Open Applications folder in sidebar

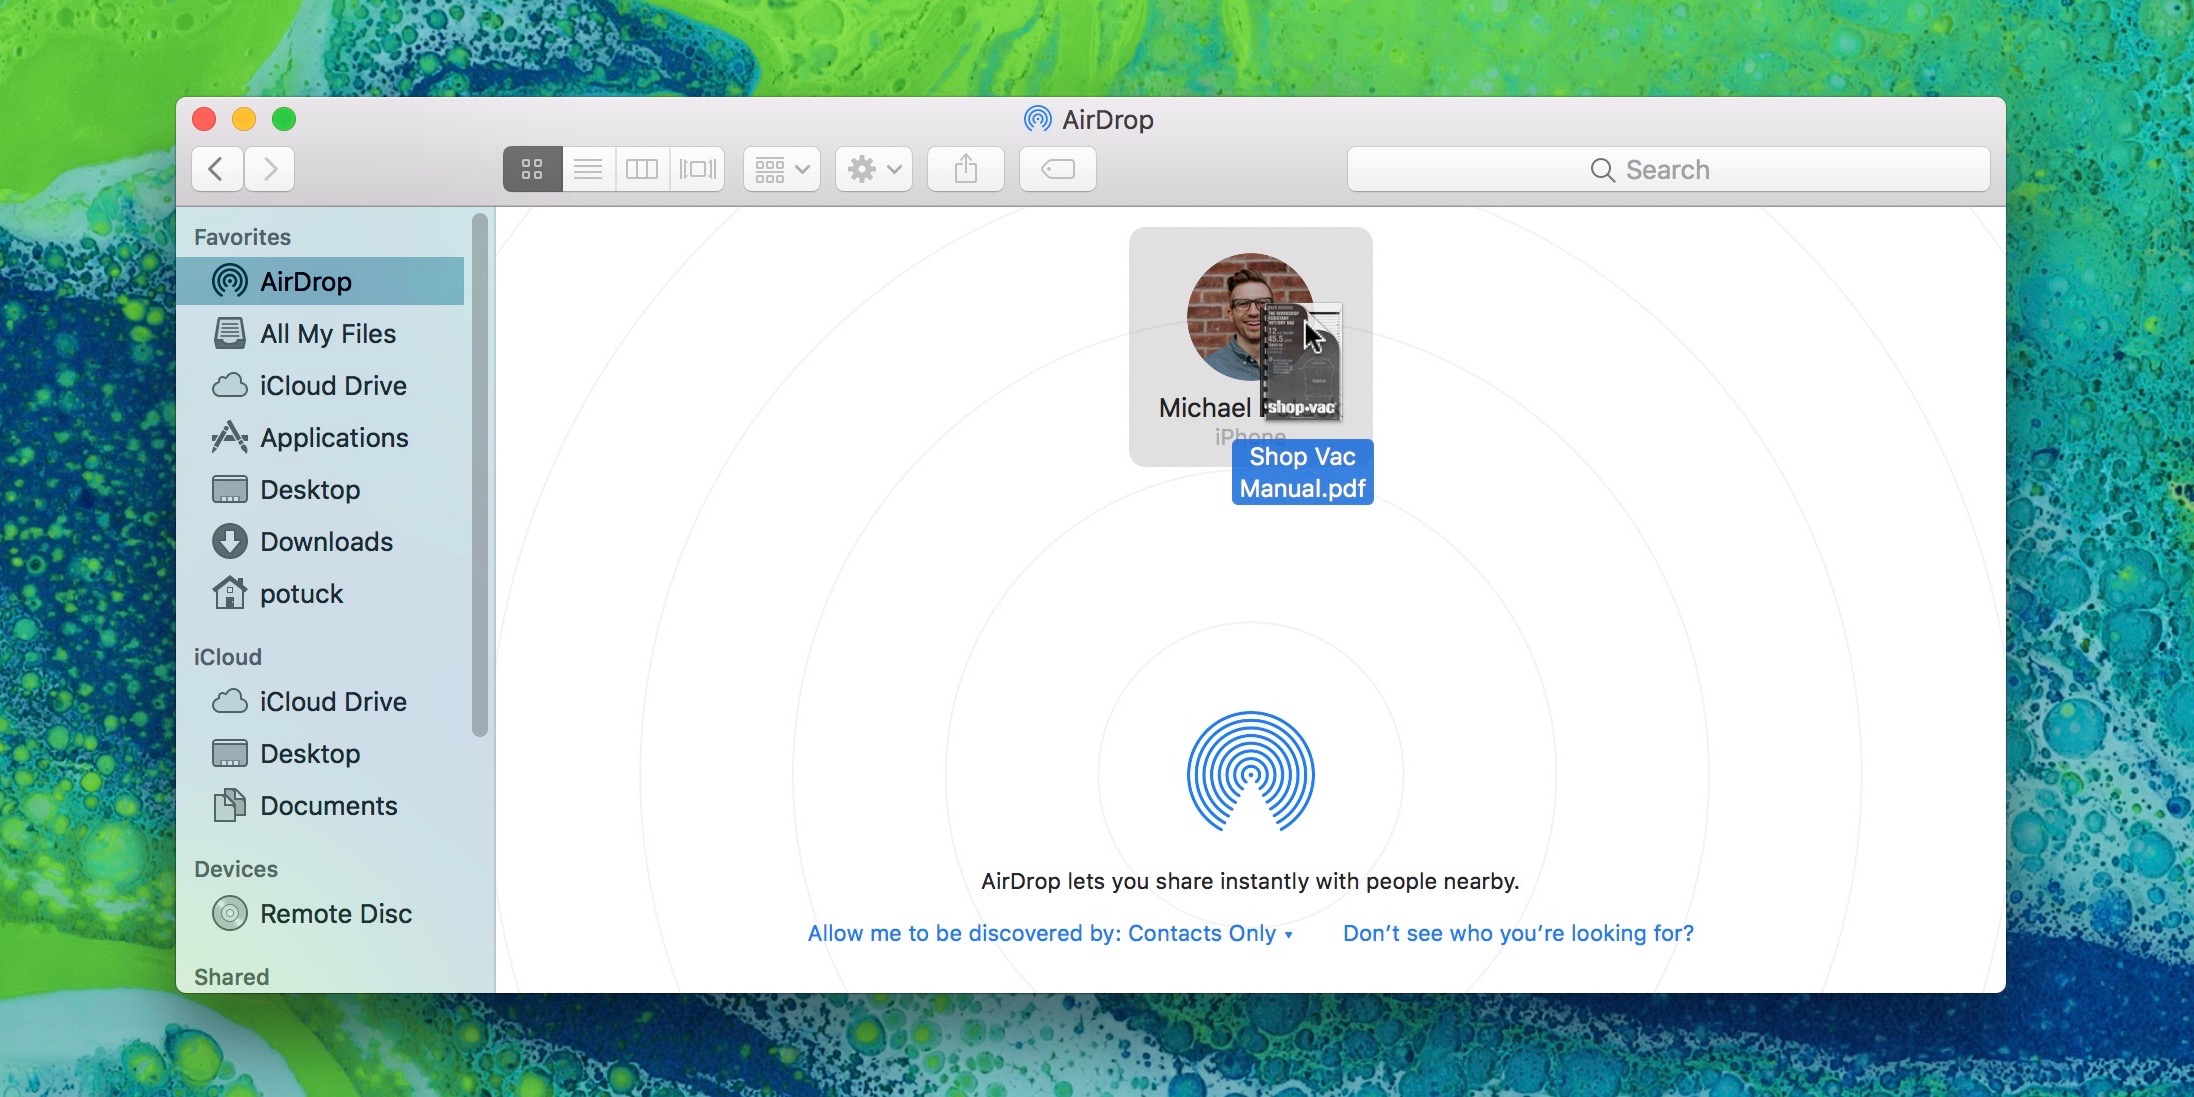[333, 438]
